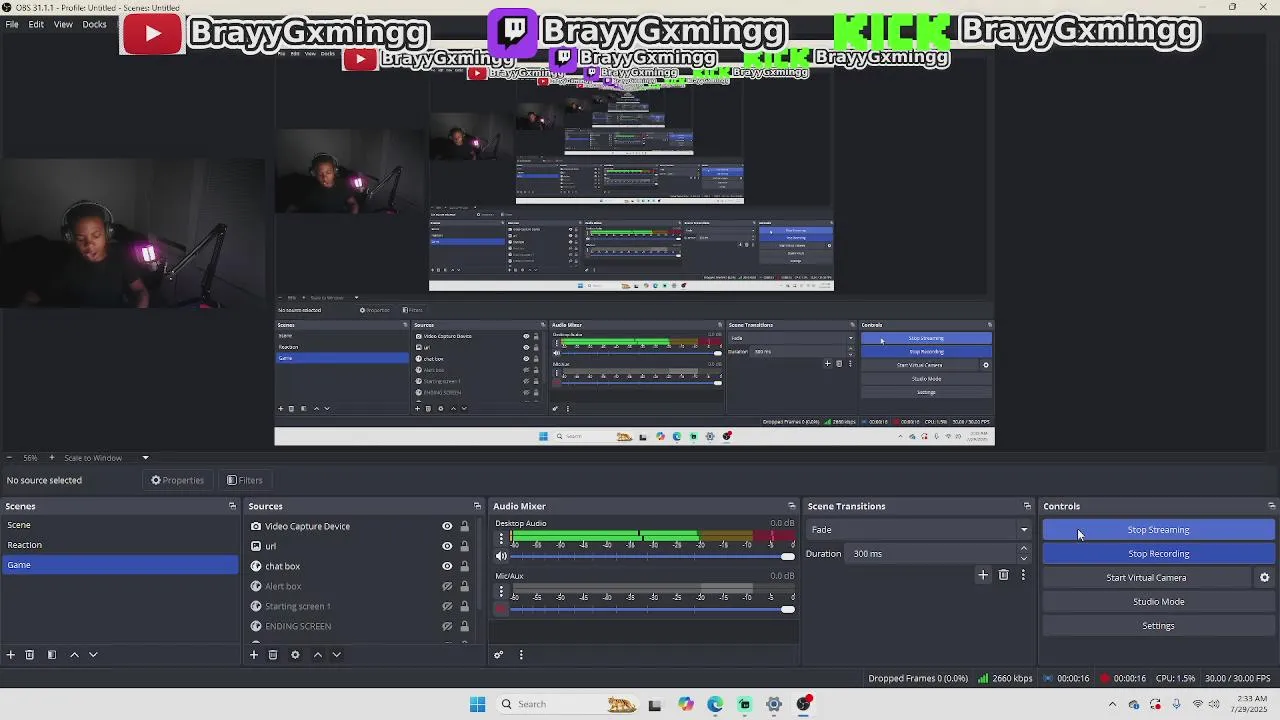The image size is (1280, 720).
Task: Delete source using Sources trash icon
Action: coord(273,655)
